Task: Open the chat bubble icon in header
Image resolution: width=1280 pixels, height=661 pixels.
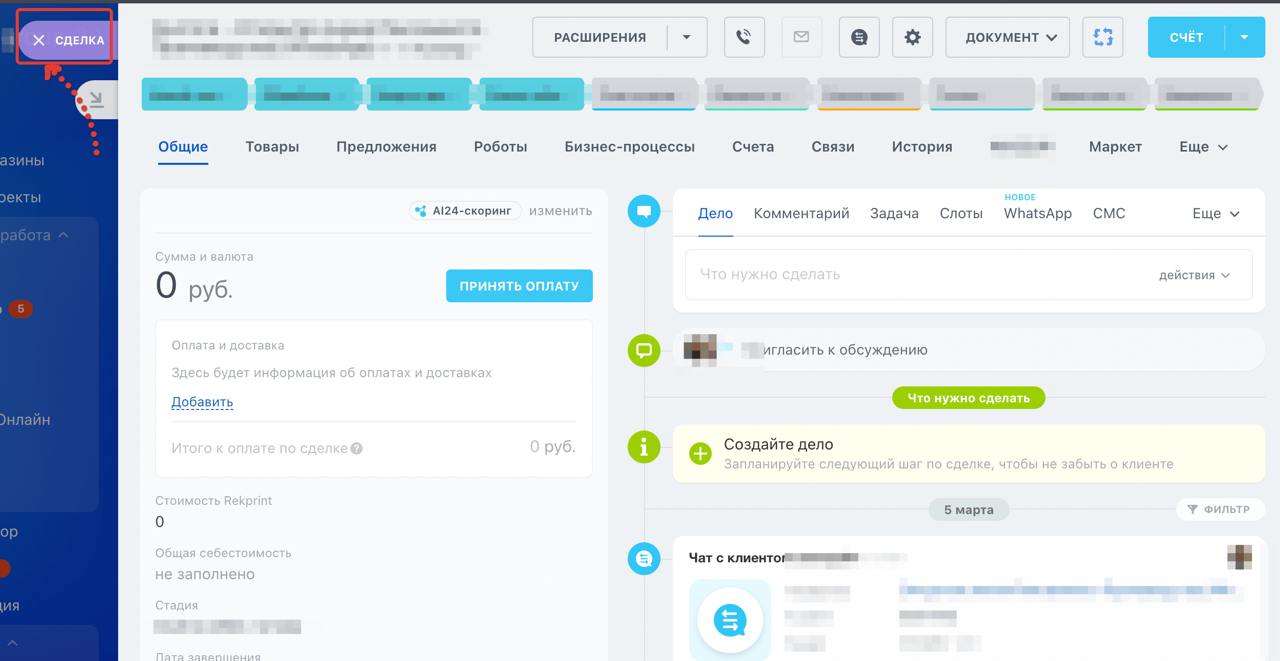Action: (859, 37)
